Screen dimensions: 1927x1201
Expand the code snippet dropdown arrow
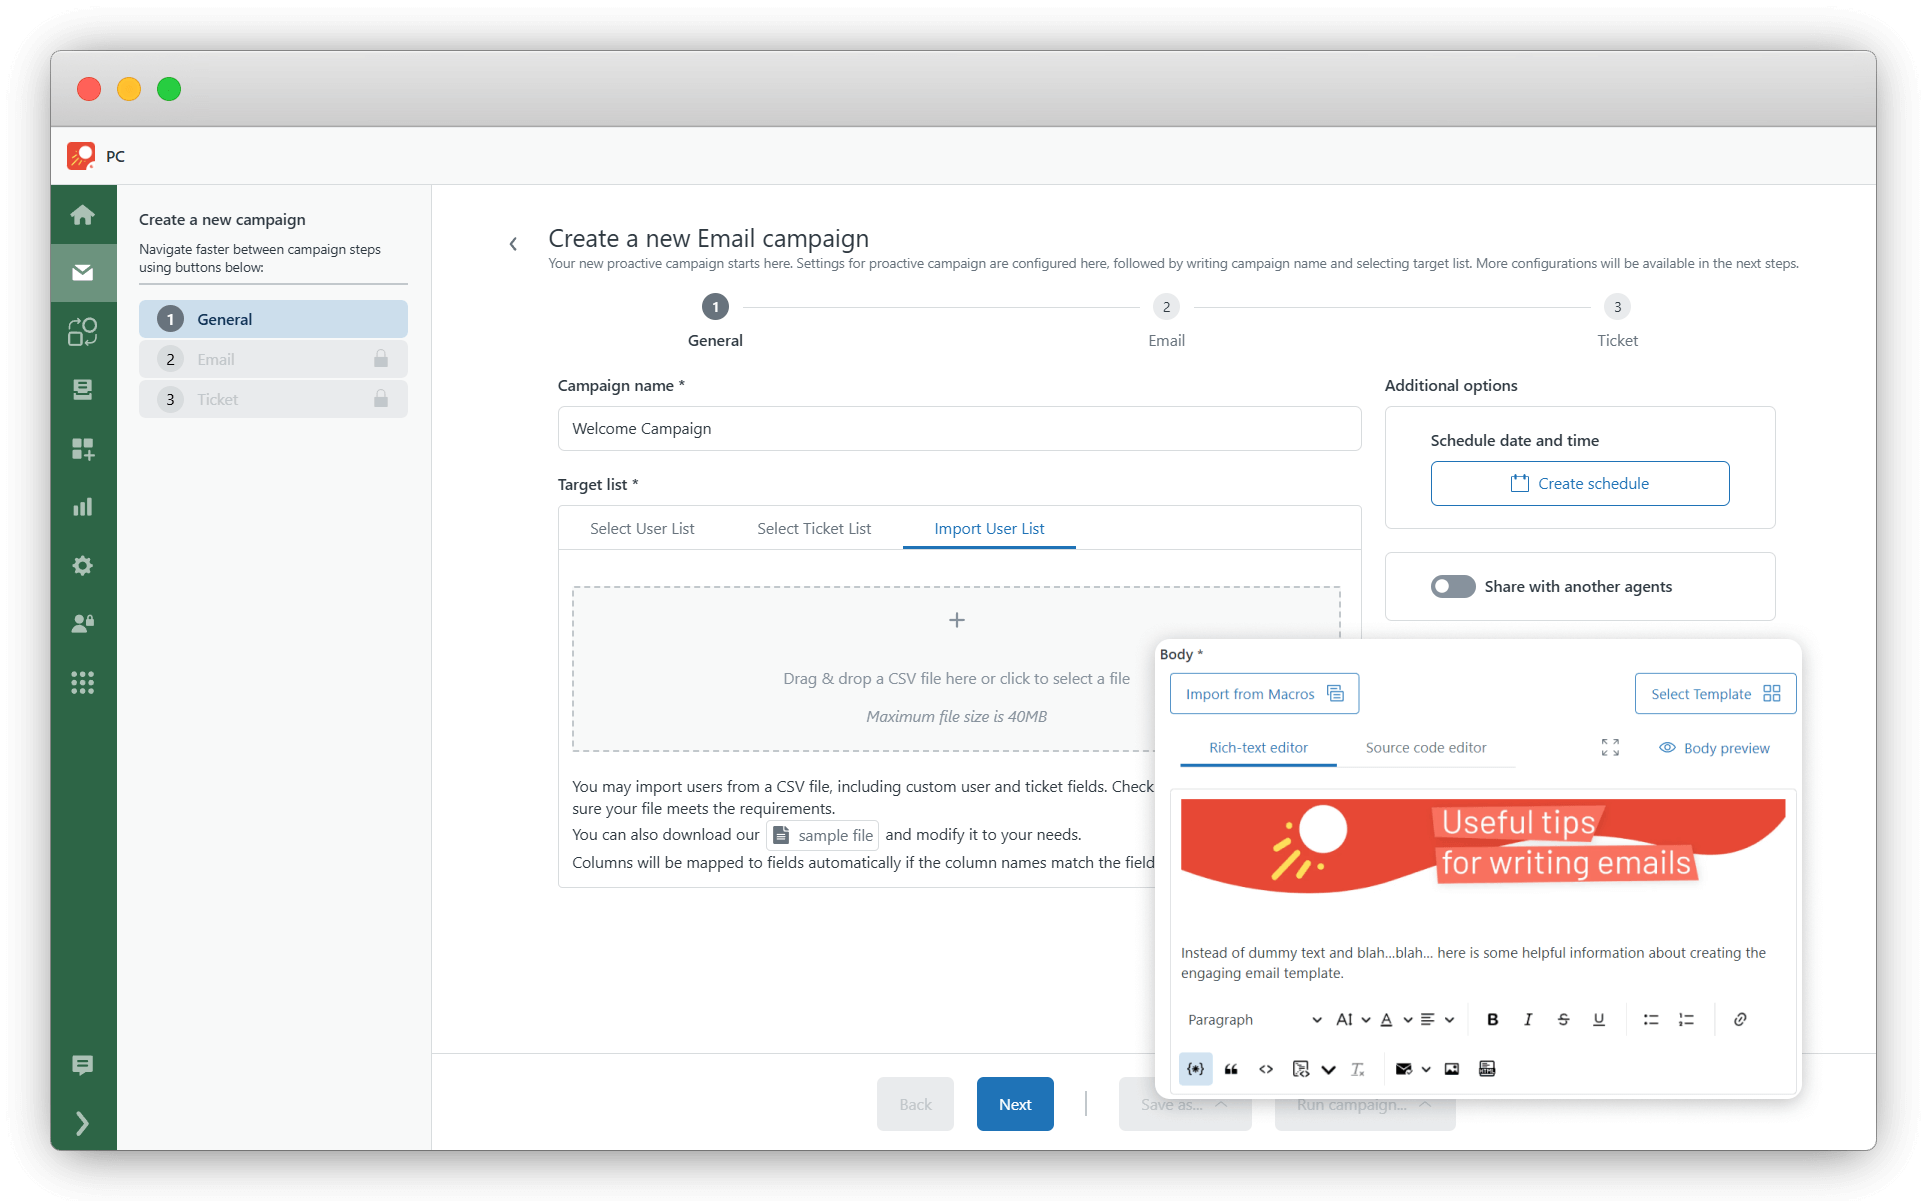click(x=1328, y=1069)
